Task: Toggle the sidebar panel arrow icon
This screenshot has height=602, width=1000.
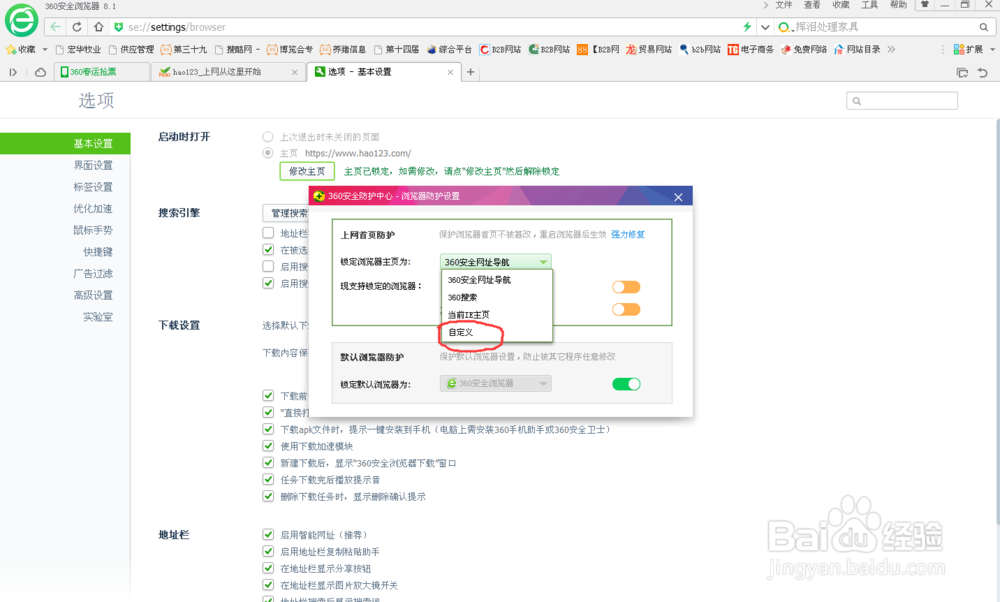Action: (x=13, y=72)
